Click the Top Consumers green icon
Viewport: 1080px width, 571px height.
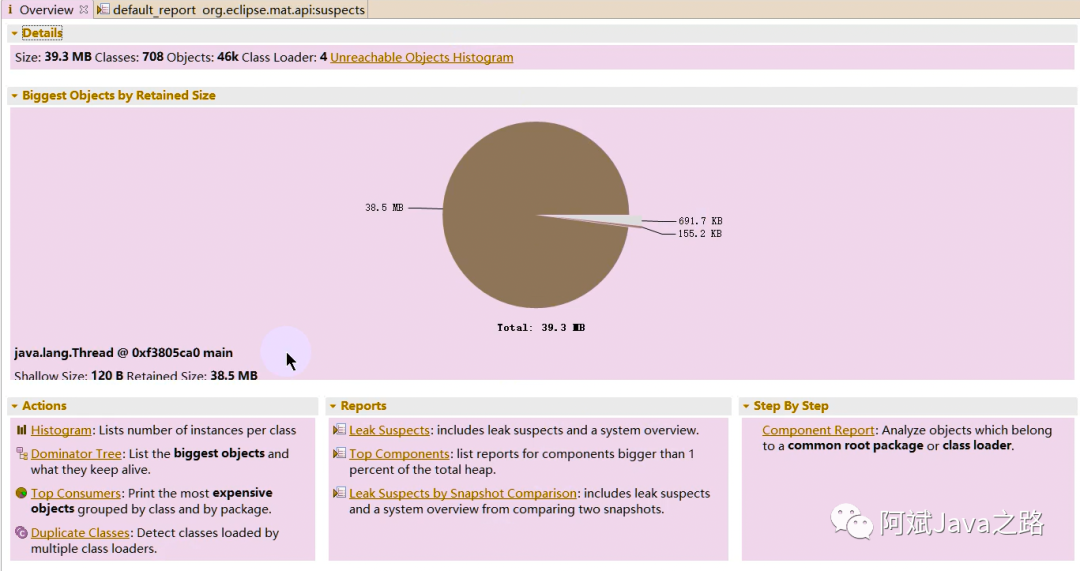(21, 493)
